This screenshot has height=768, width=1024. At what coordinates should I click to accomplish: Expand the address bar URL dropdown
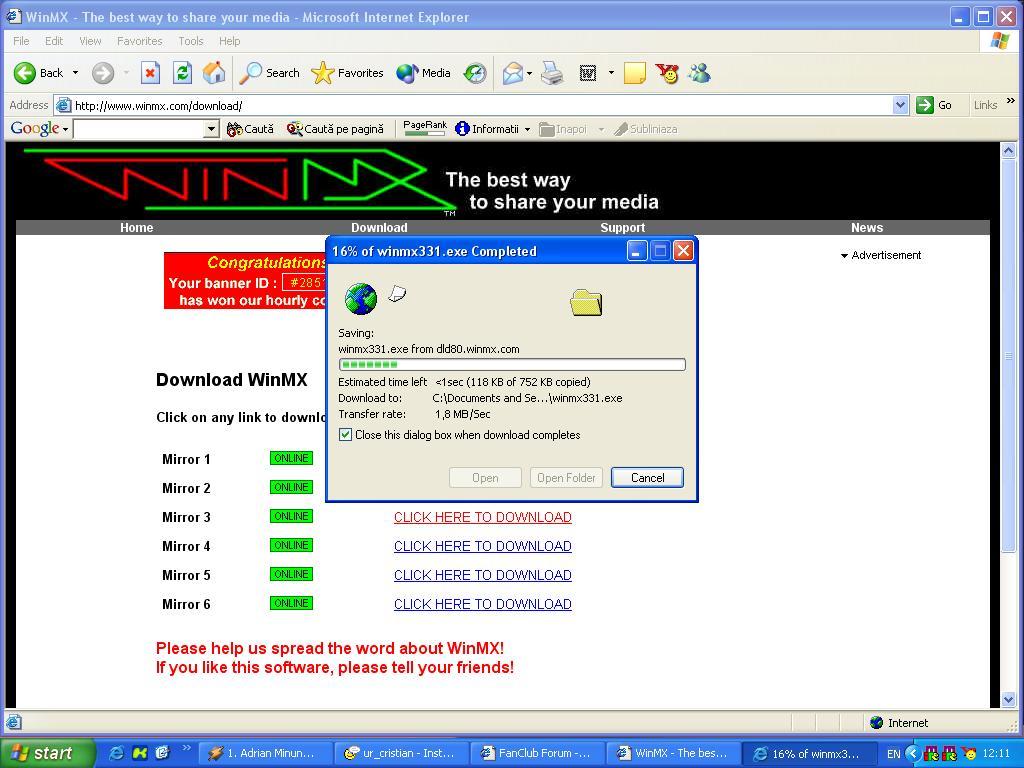pos(900,104)
